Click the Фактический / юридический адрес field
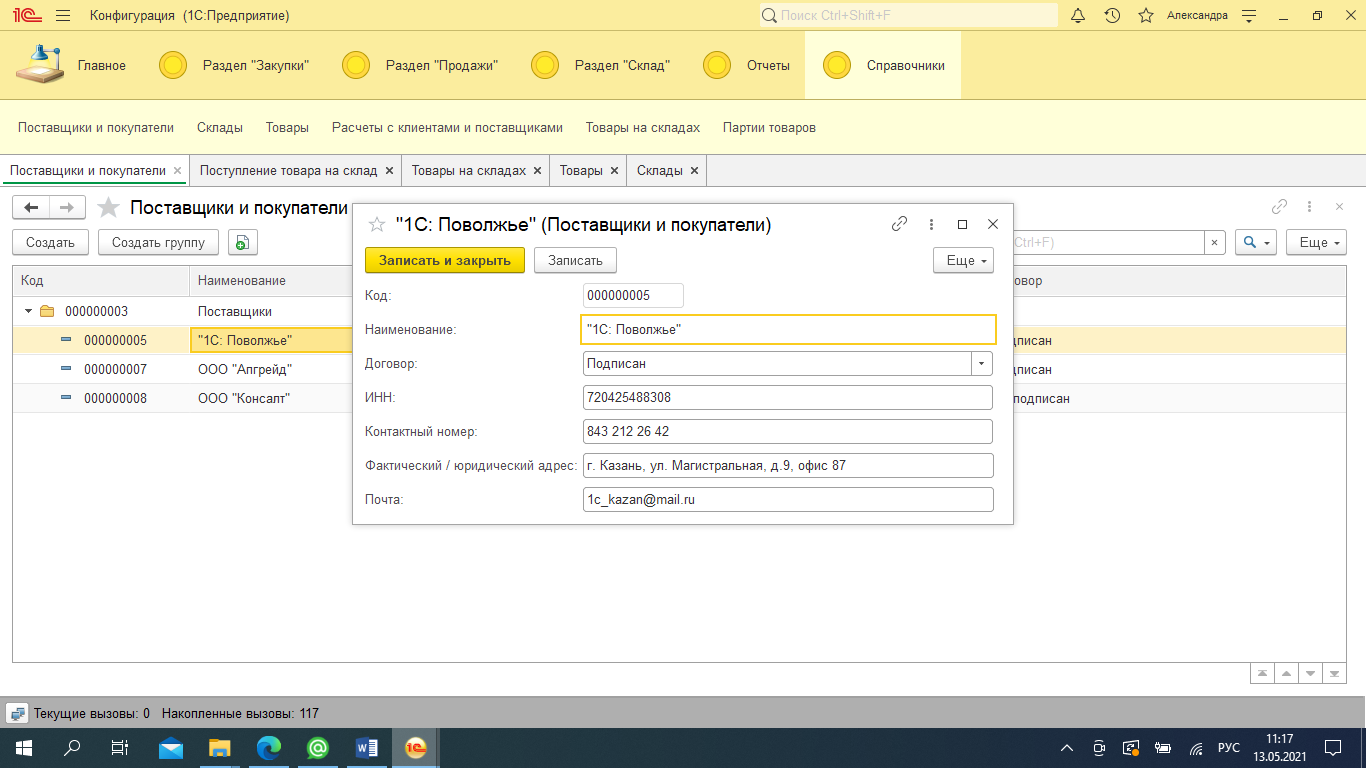1366x768 pixels. (788, 465)
